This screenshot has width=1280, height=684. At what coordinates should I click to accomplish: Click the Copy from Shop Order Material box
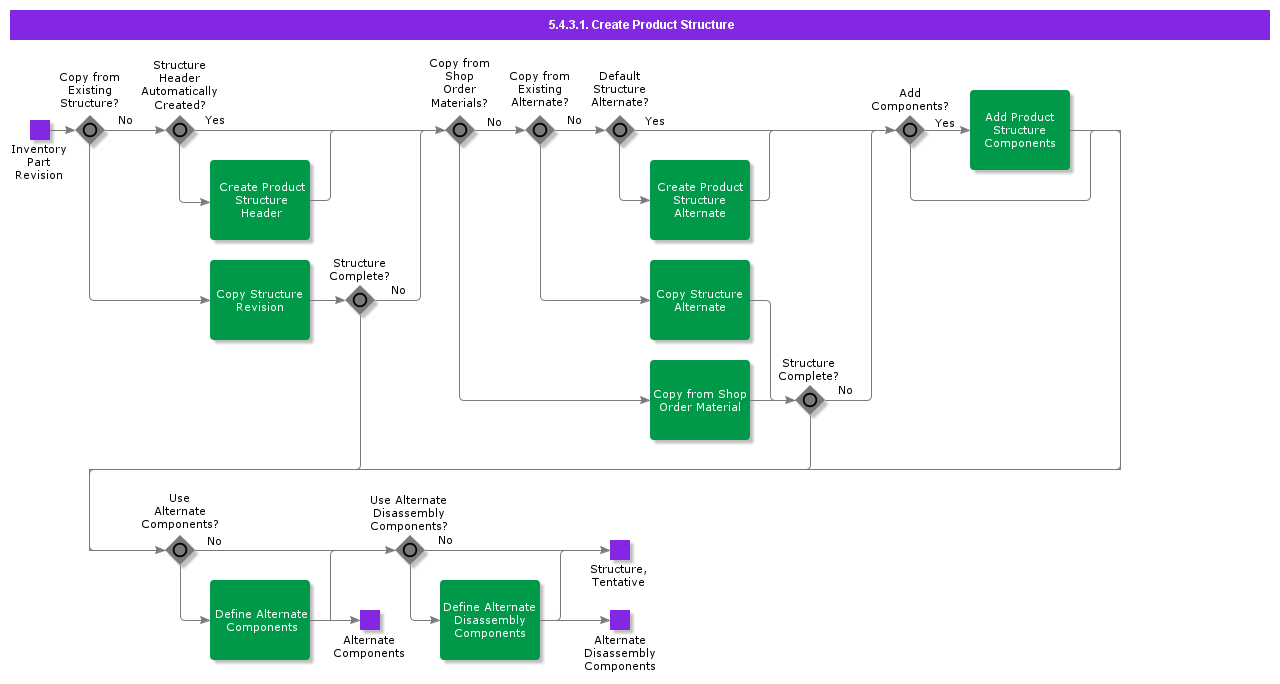click(700, 400)
